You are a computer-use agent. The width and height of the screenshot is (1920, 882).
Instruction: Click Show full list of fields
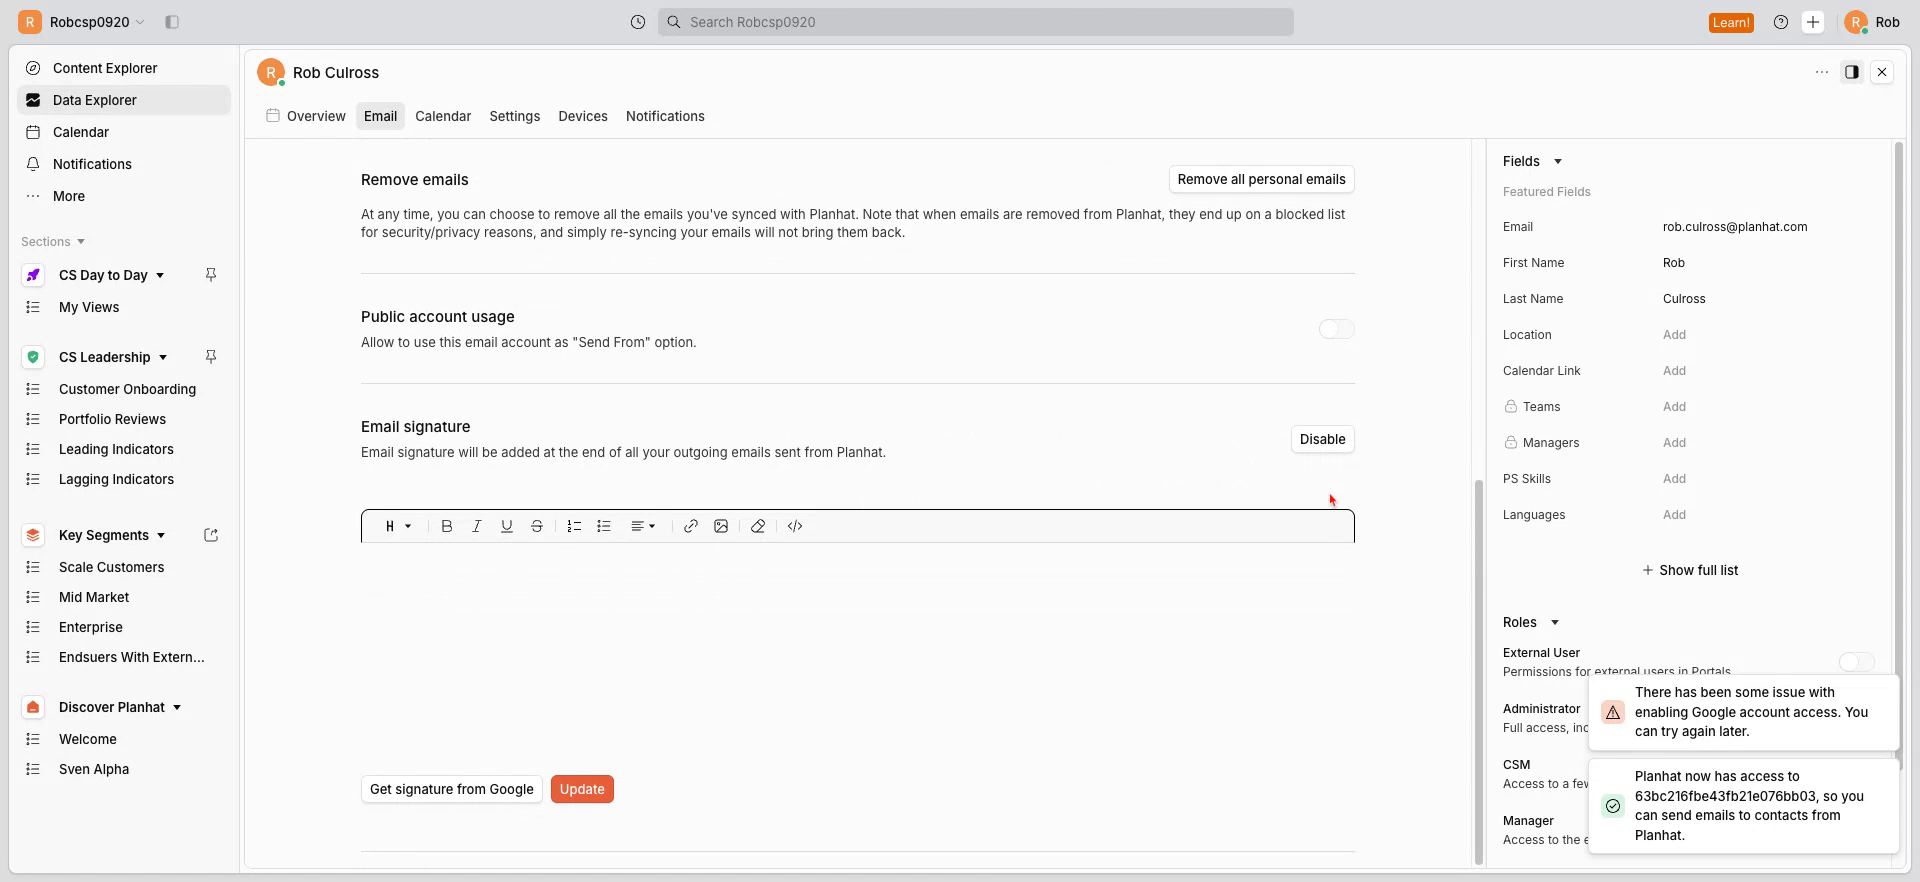click(1690, 570)
